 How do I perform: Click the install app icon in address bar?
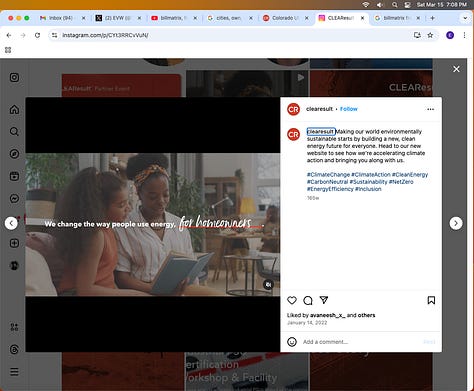point(417,35)
